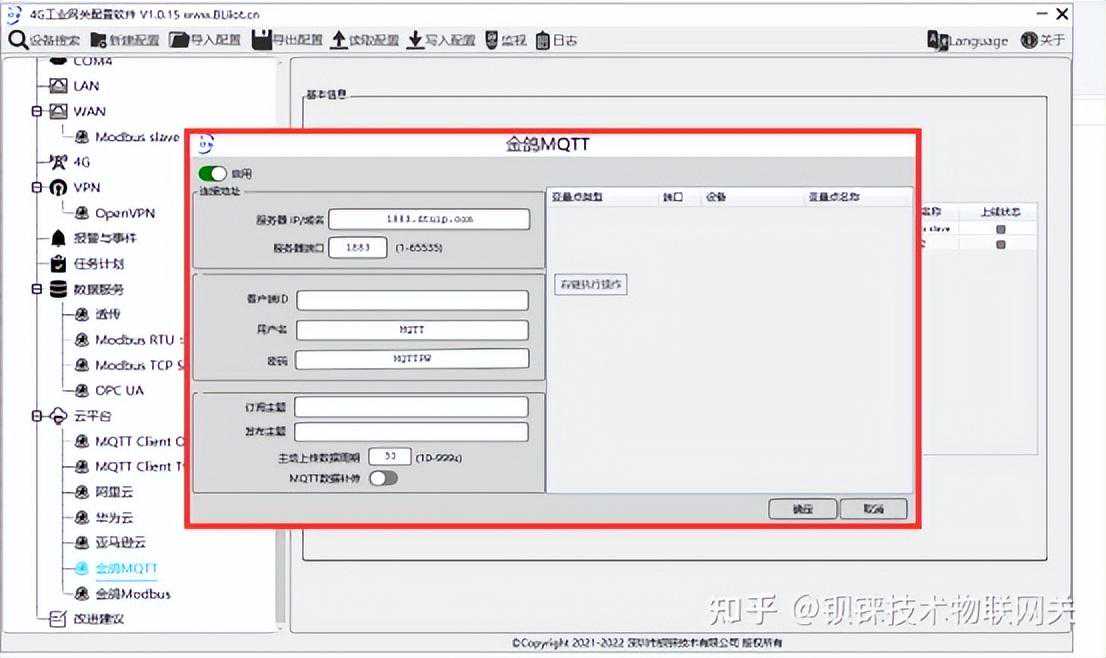Viewport: 1106px width, 658px height.
Task: Click the first upload status checkbox in table
Action: click(1001, 229)
